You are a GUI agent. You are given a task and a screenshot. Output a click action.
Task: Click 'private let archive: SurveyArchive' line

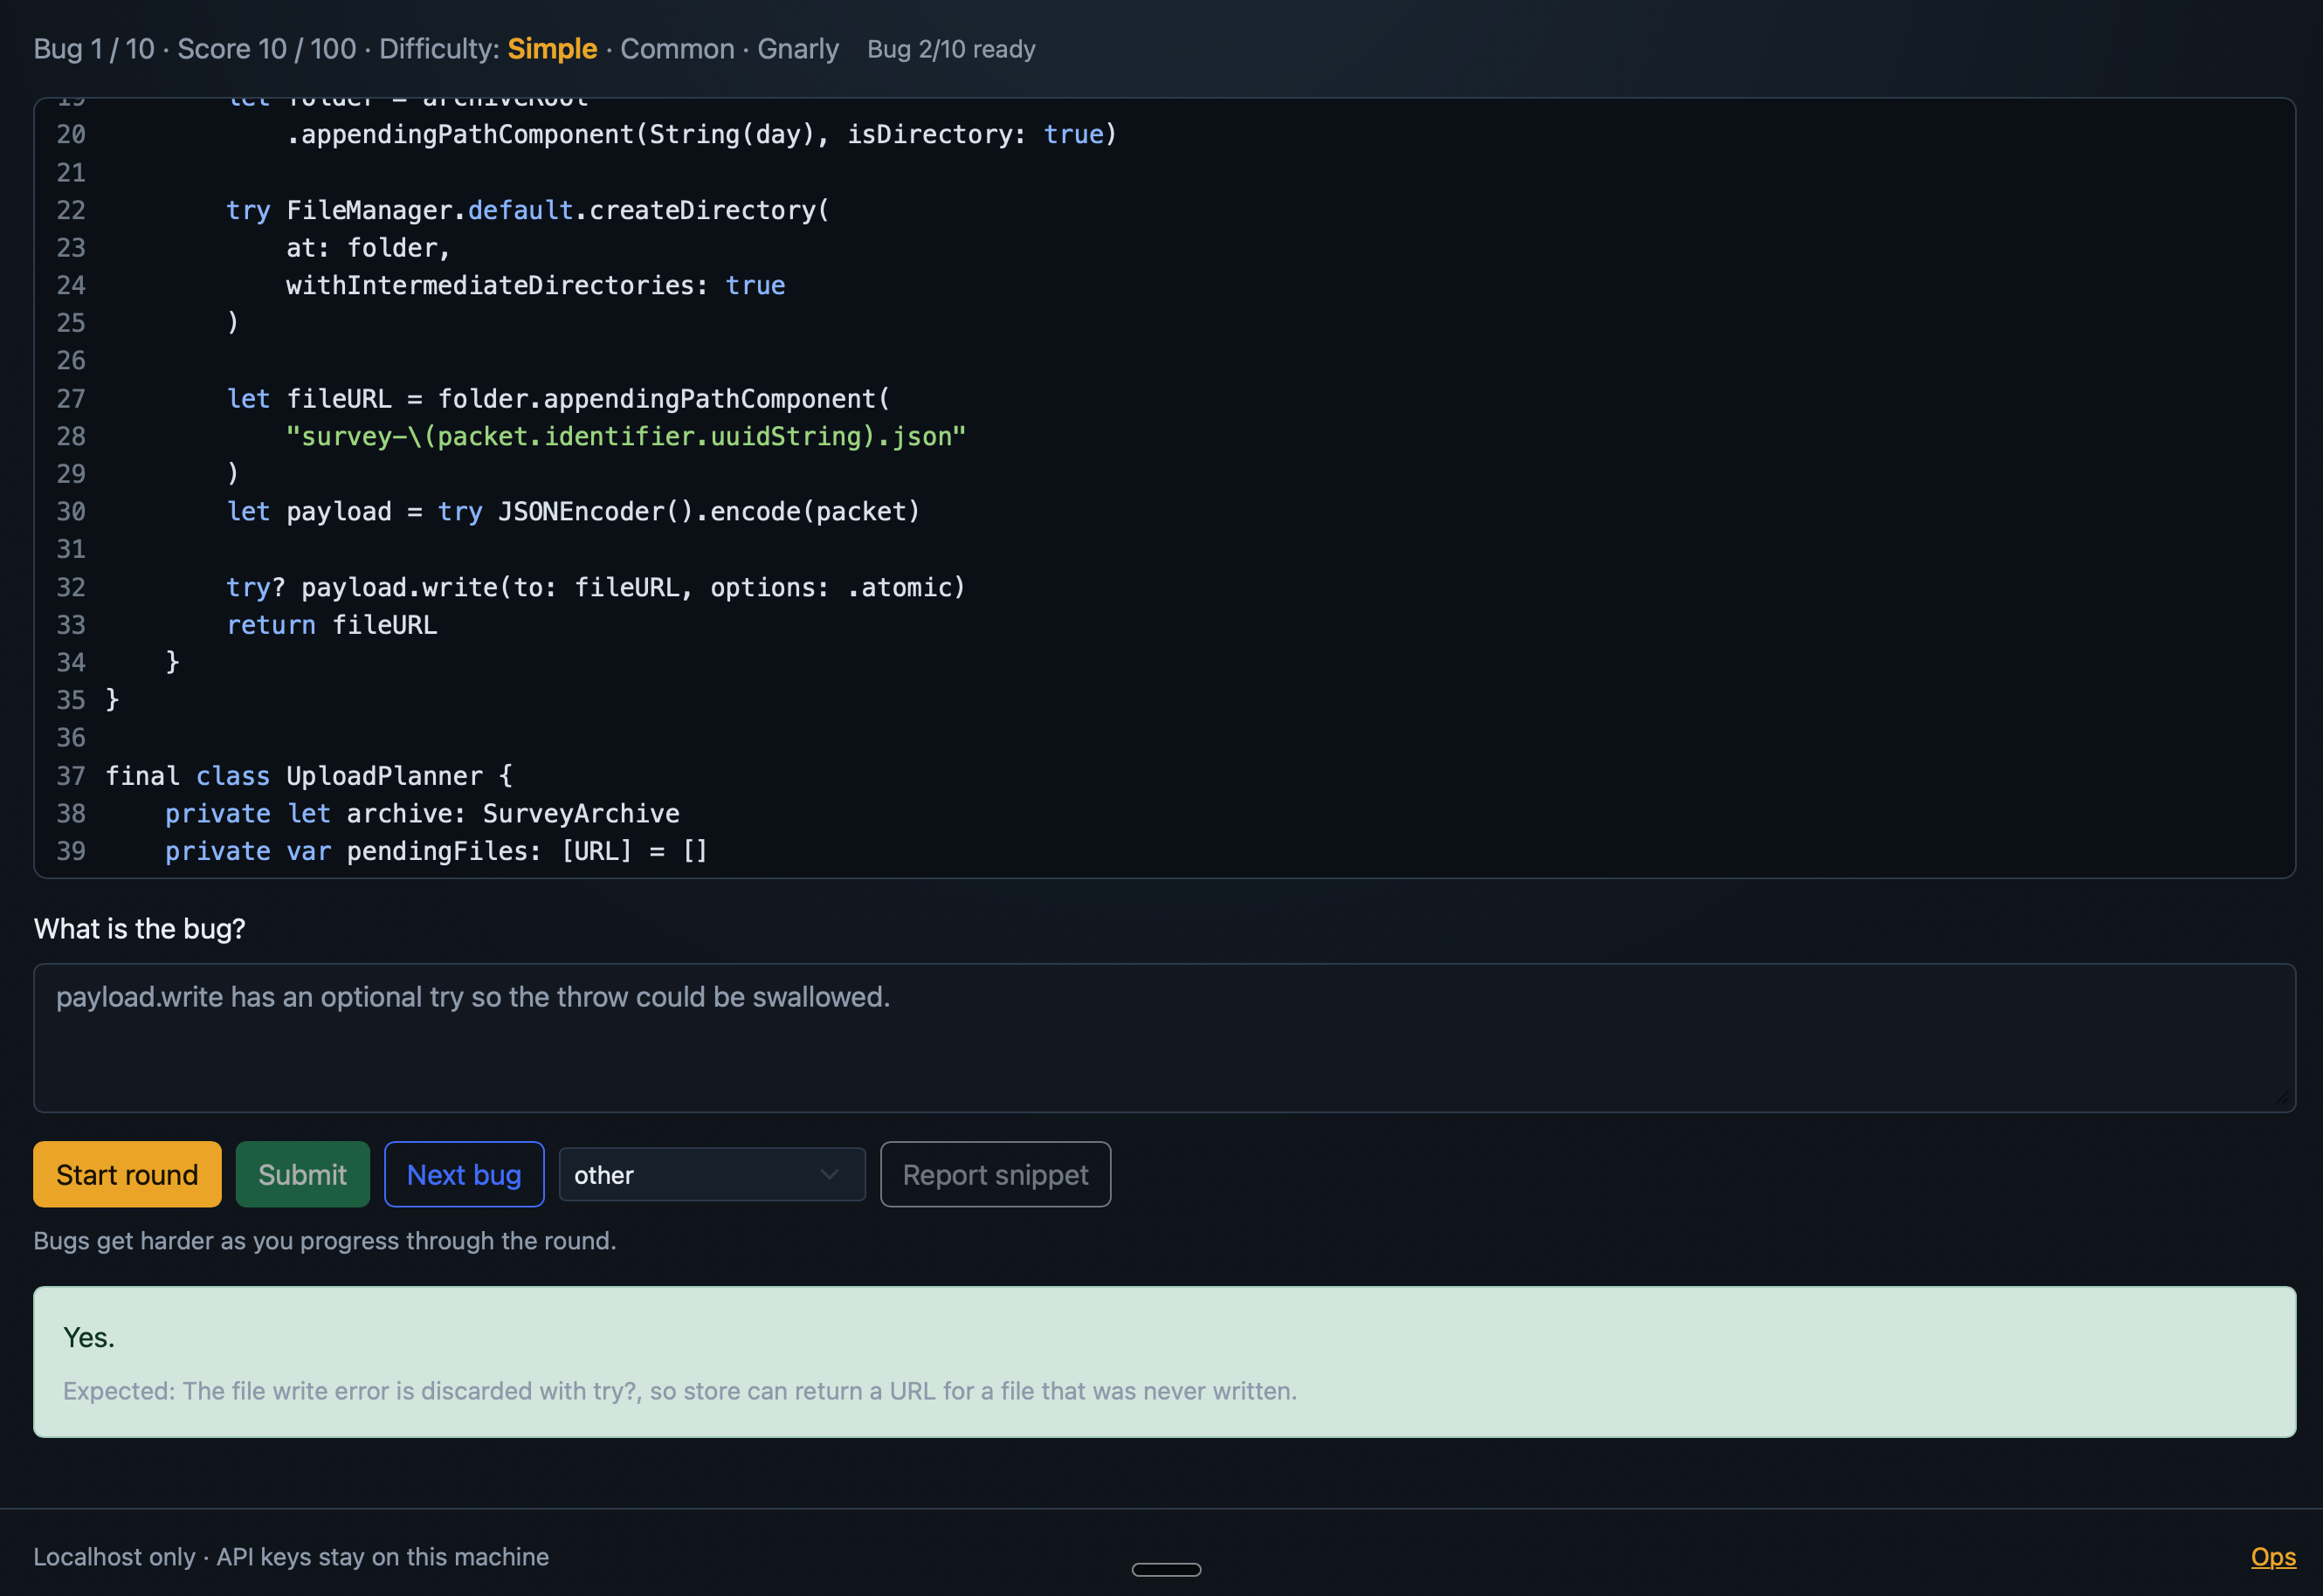click(x=422, y=814)
